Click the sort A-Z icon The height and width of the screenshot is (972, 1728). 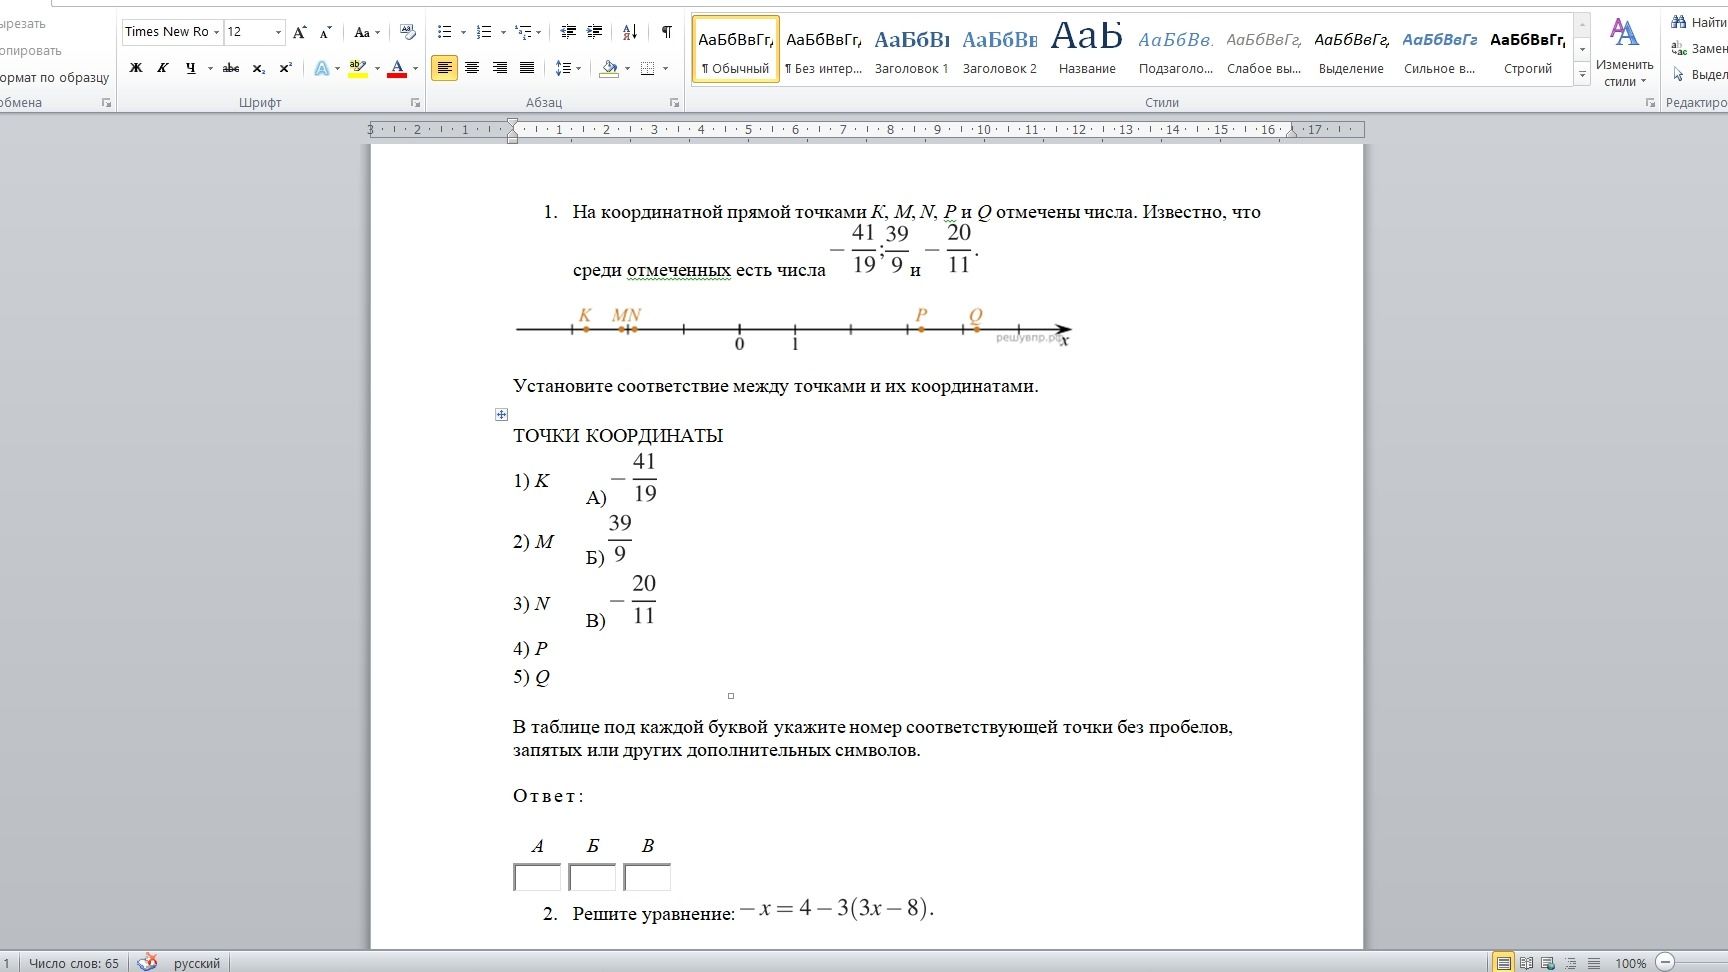630,32
